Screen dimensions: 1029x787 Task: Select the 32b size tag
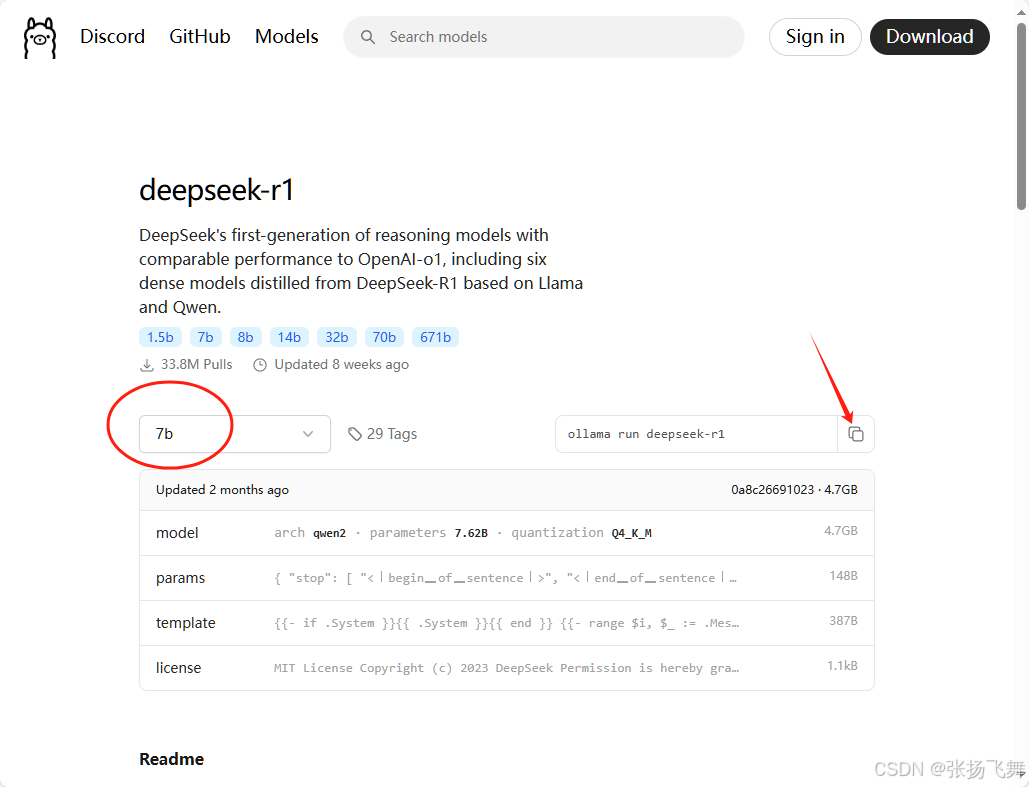click(x=337, y=337)
